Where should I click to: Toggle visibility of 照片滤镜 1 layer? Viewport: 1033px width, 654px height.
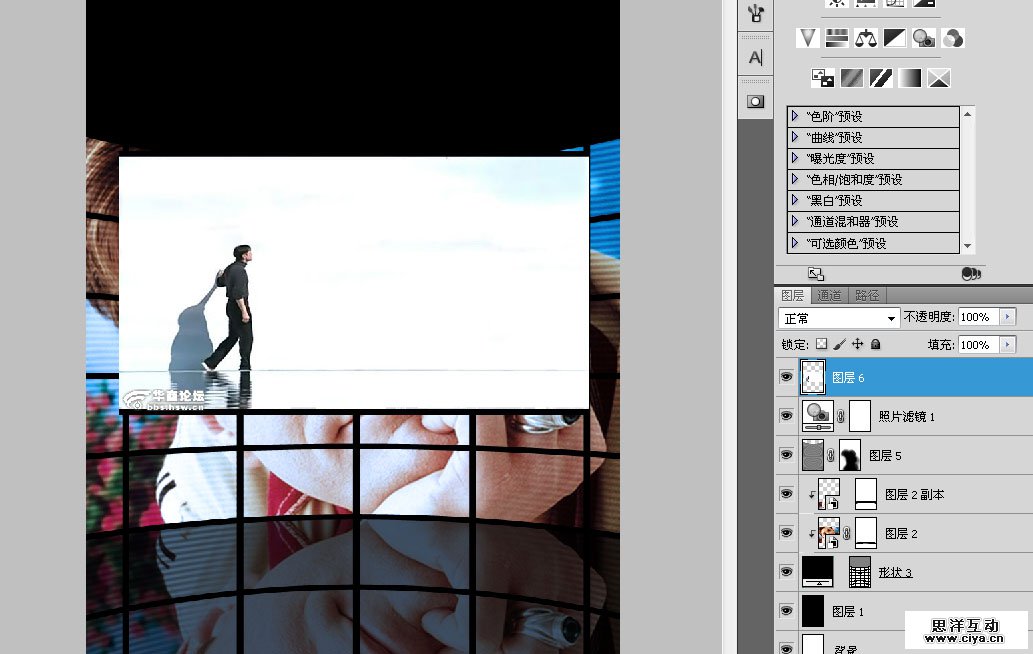786,416
